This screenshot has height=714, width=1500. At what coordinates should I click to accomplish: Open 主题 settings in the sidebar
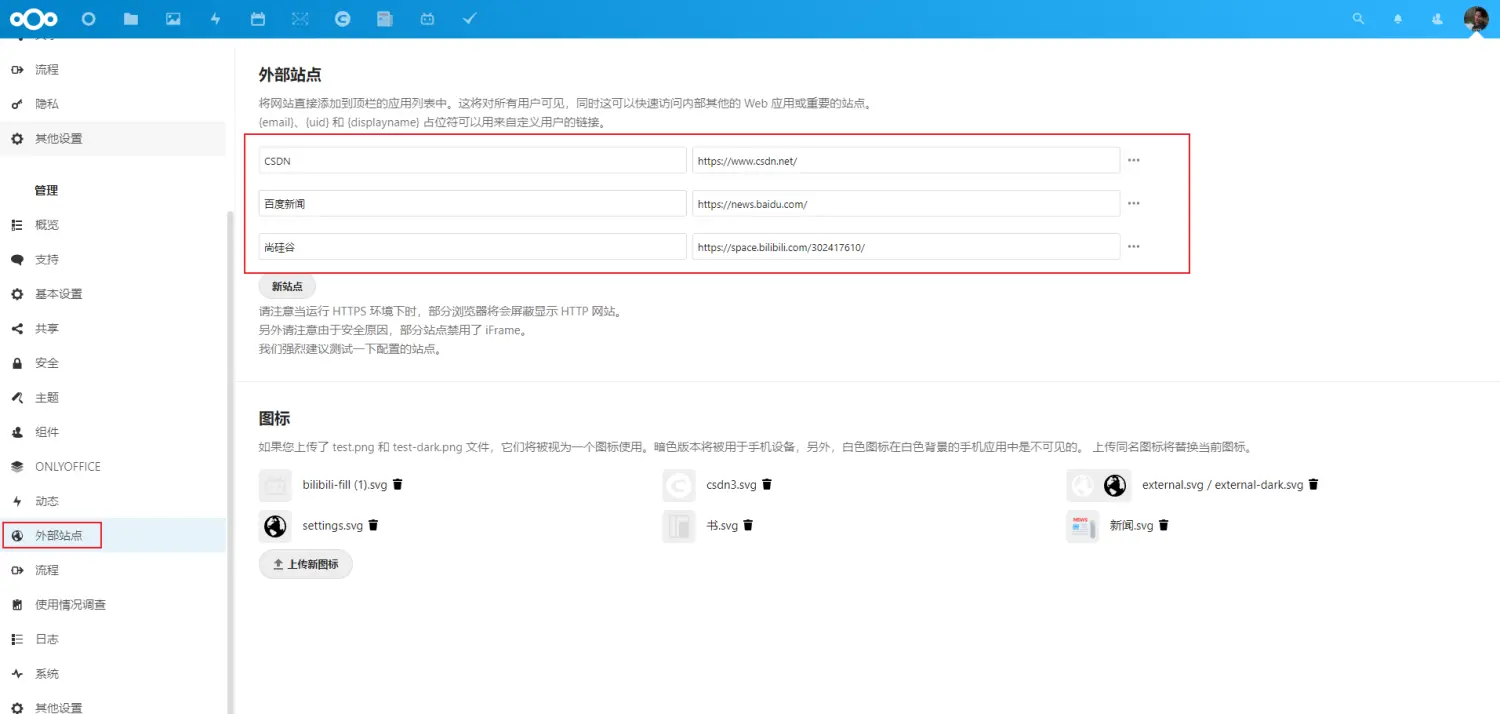click(113, 397)
